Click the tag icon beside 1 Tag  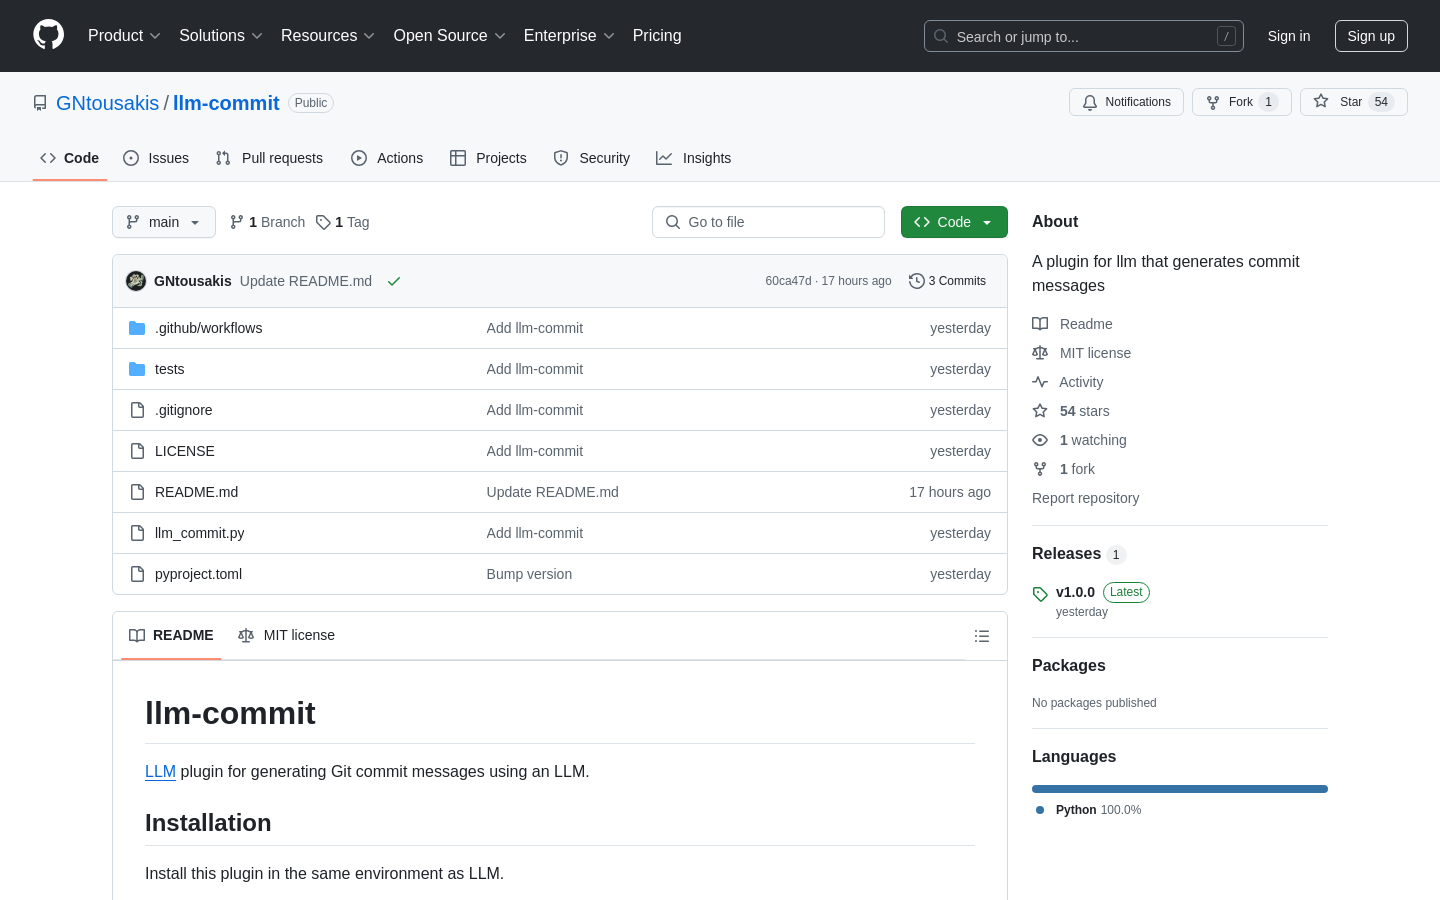[323, 222]
